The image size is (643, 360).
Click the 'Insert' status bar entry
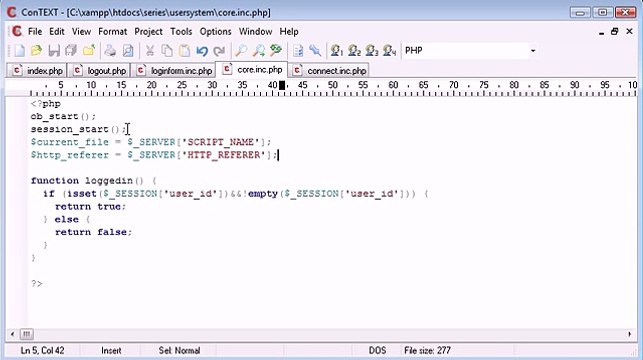111,351
